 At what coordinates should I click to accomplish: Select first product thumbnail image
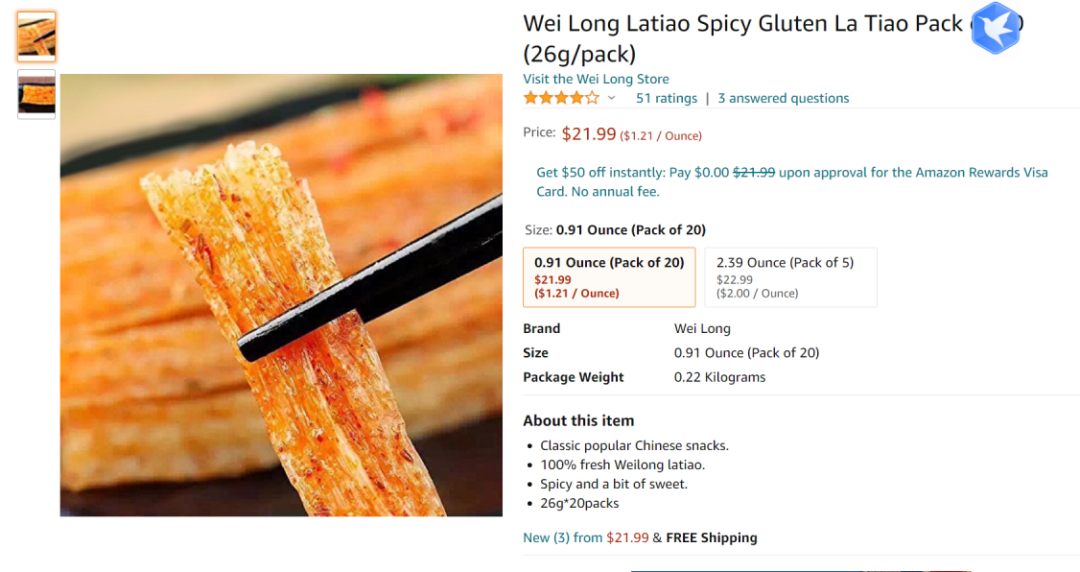pyautogui.click(x=37, y=37)
